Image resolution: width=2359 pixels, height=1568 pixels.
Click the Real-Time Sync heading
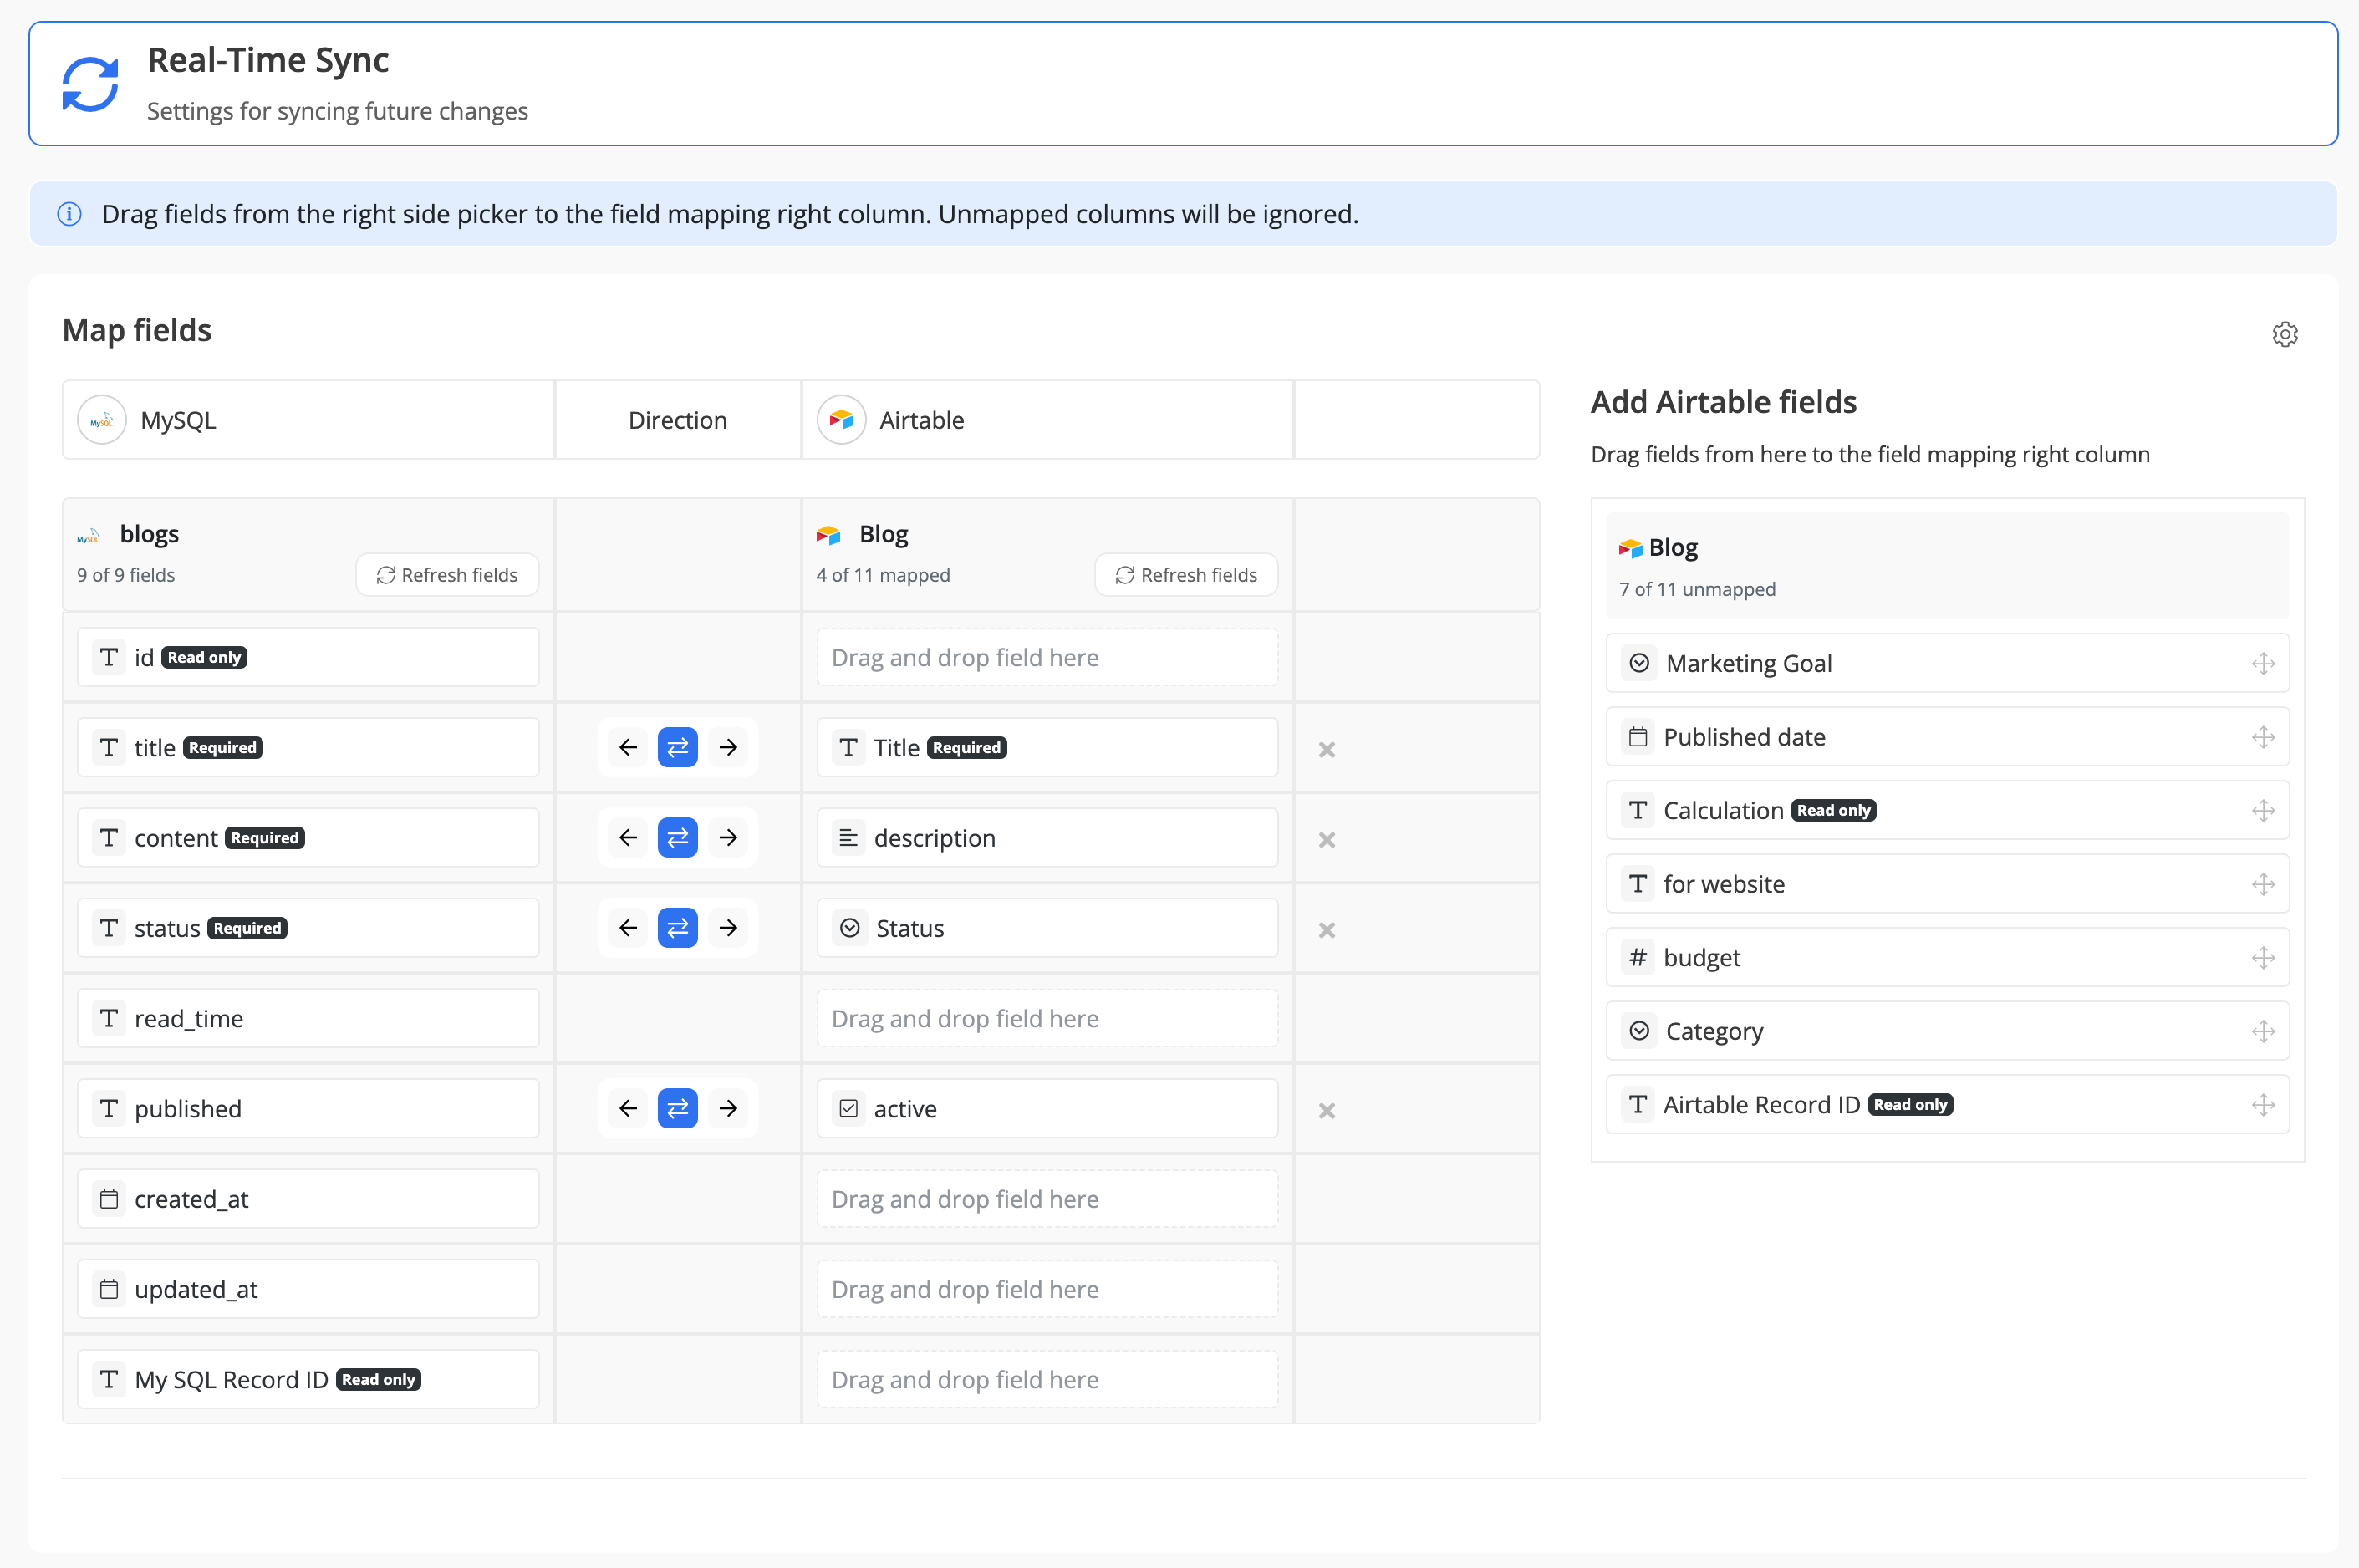click(268, 60)
